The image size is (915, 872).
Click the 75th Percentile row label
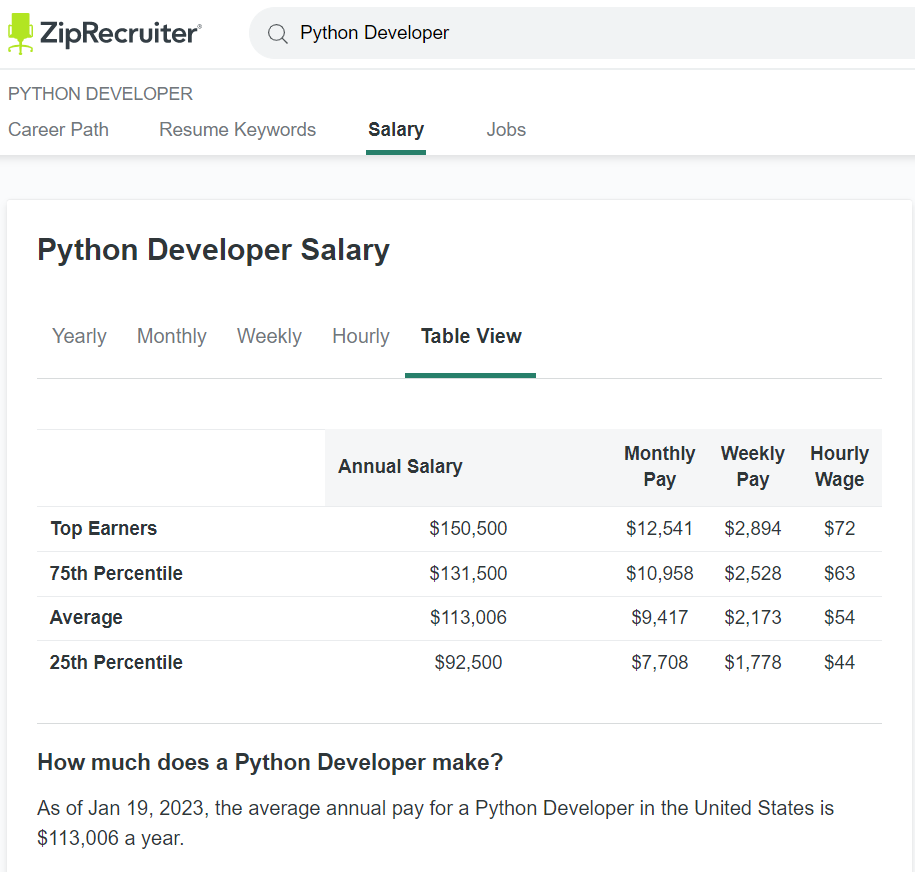[x=116, y=574]
